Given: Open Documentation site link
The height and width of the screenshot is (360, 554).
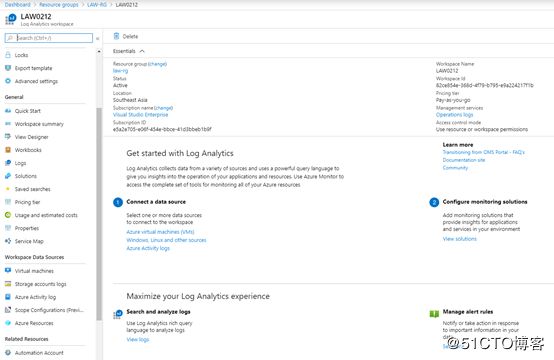Looking at the screenshot, I should click(x=464, y=160).
